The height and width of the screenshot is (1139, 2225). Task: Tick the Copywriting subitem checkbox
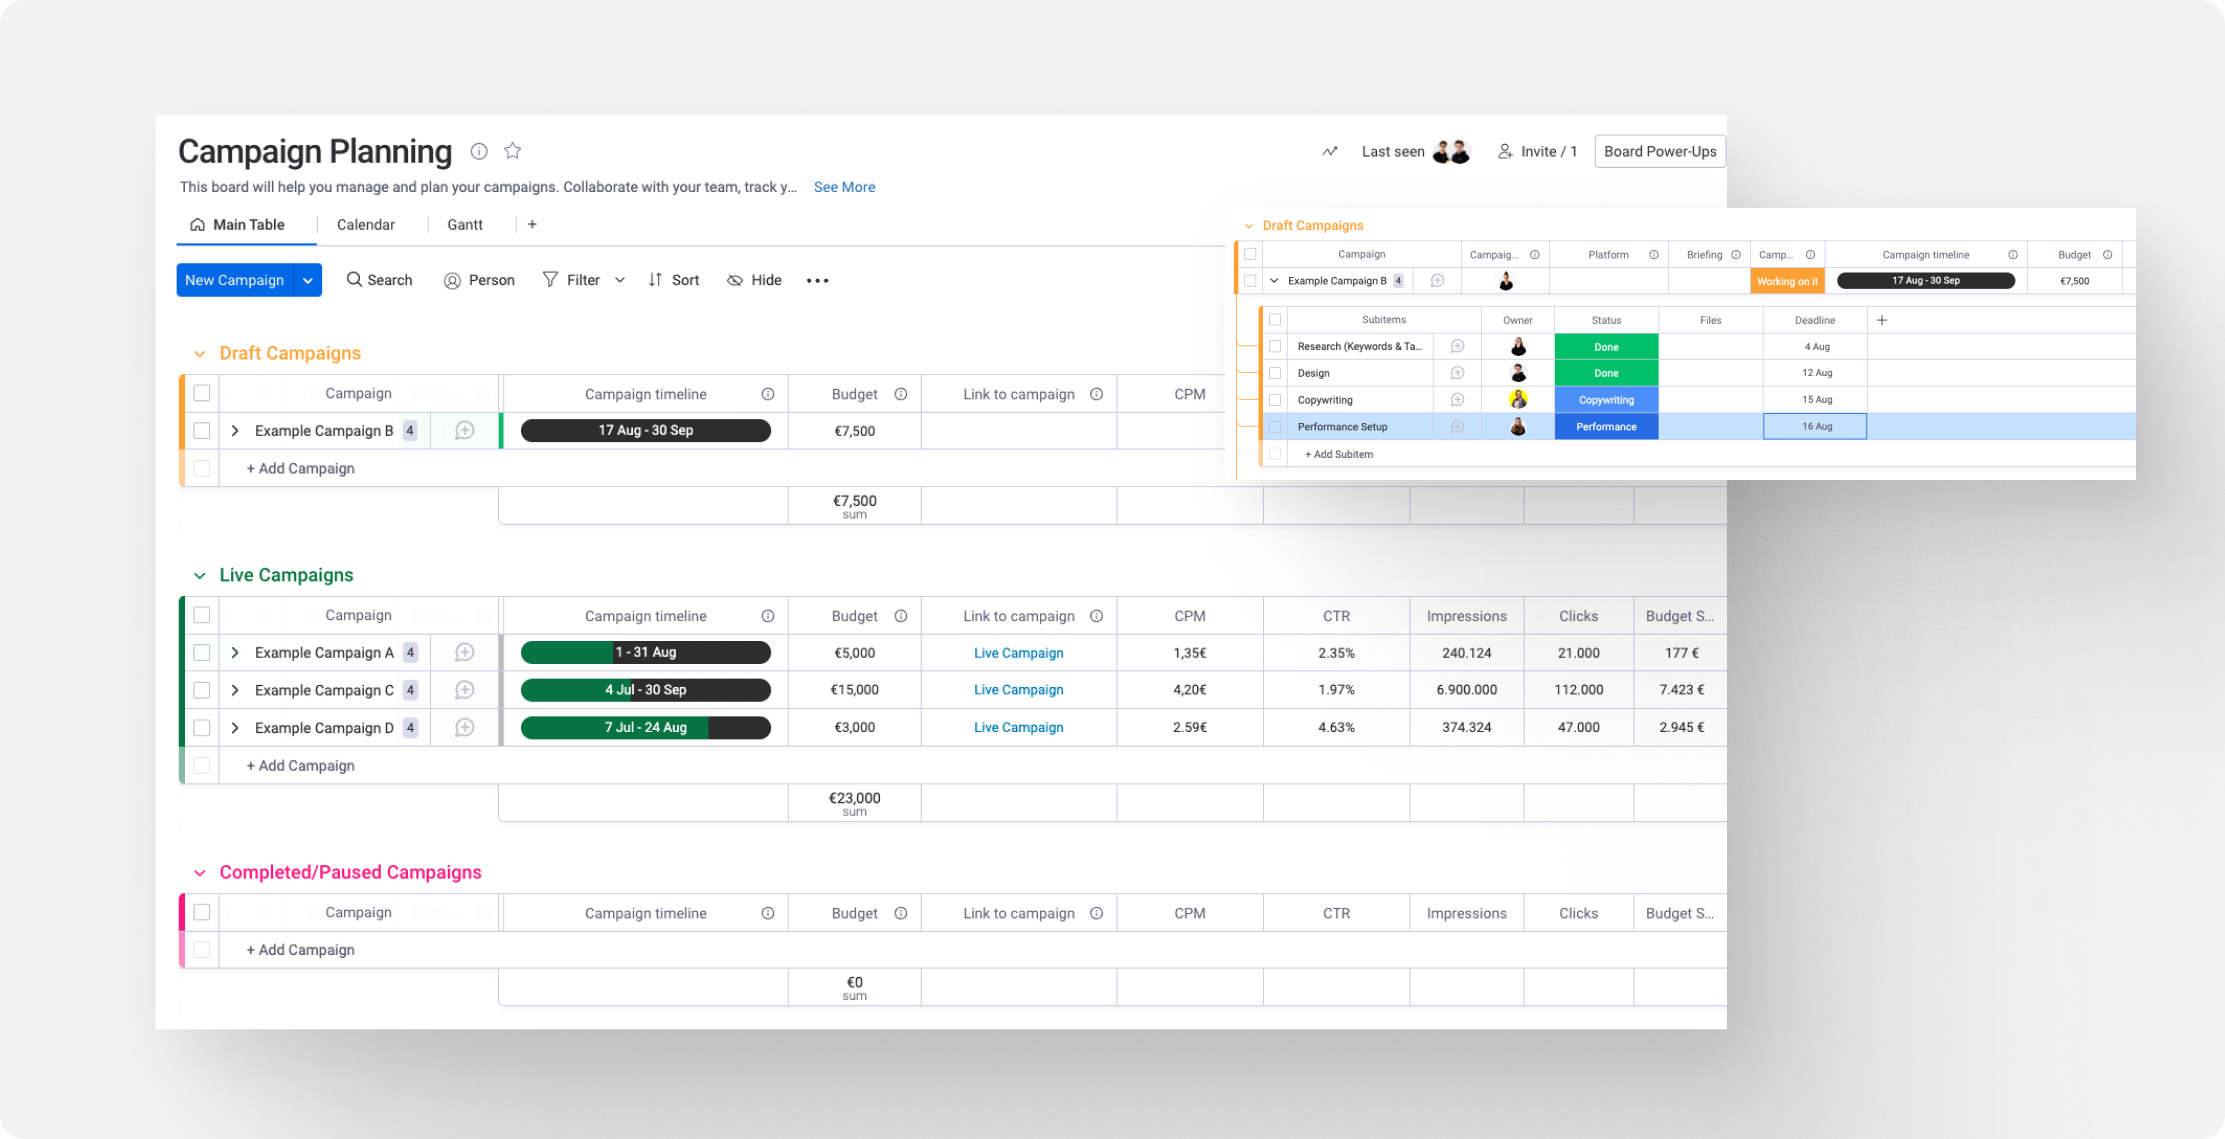(1275, 400)
